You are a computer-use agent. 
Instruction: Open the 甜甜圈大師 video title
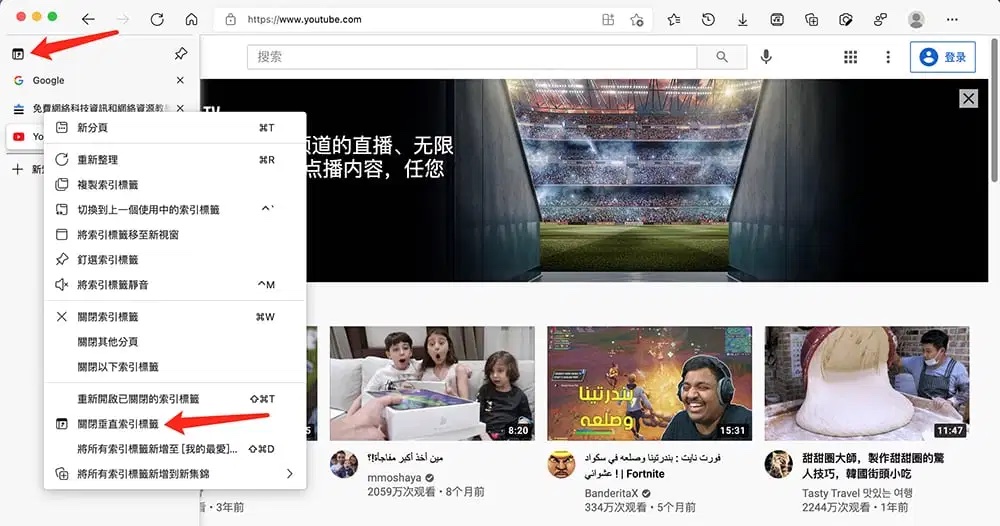coord(873,465)
